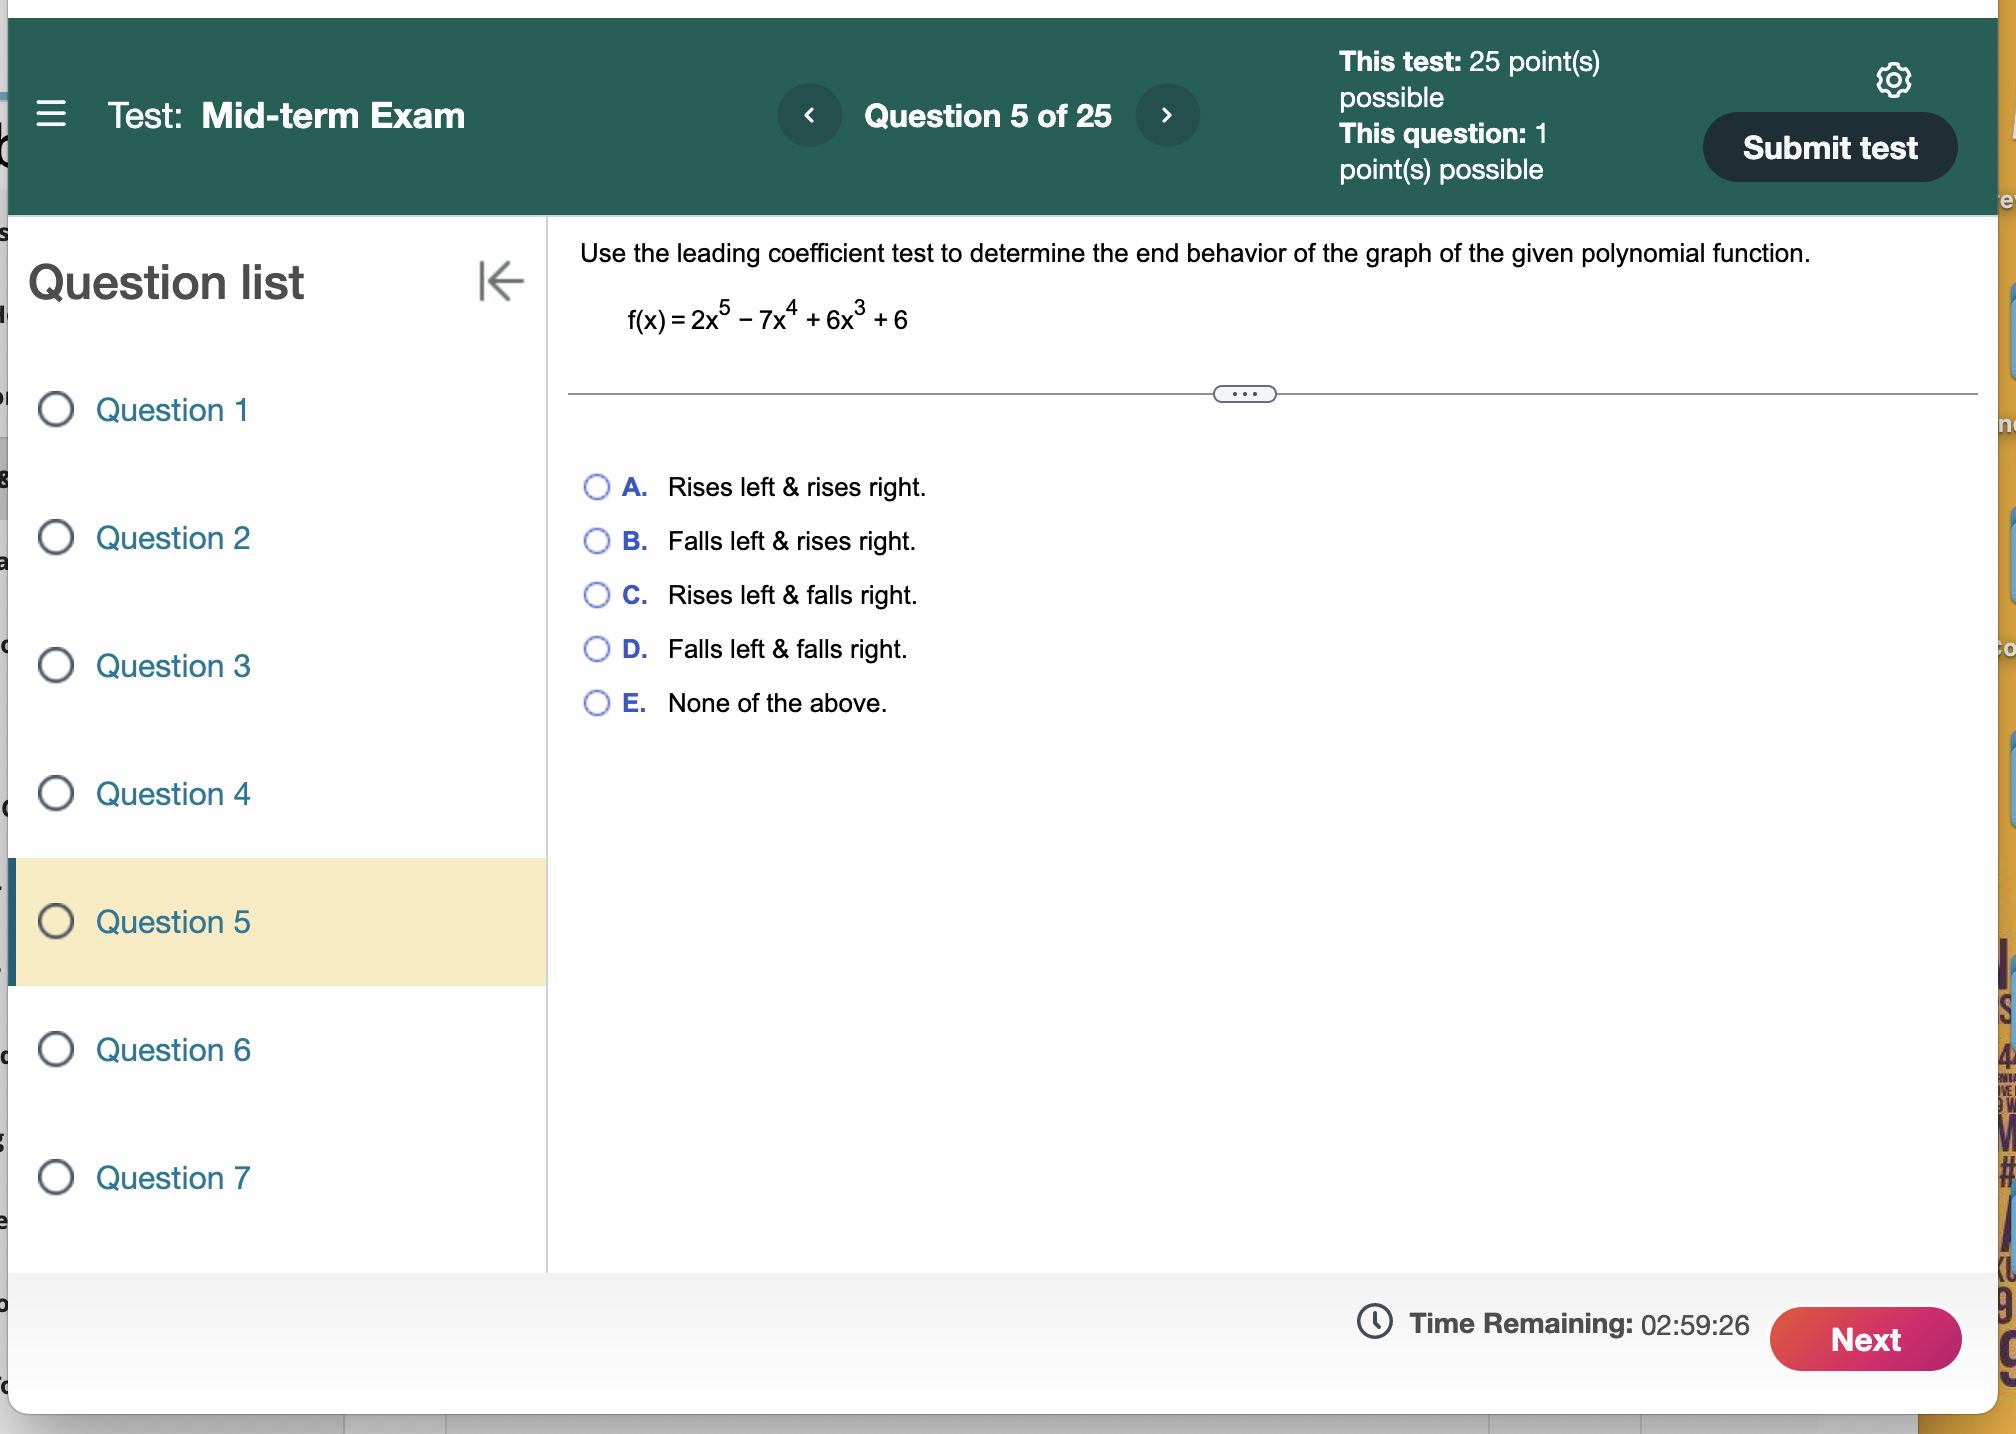Select highlighted Question 5 entry
The height and width of the screenshot is (1434, 2016).
173,922
